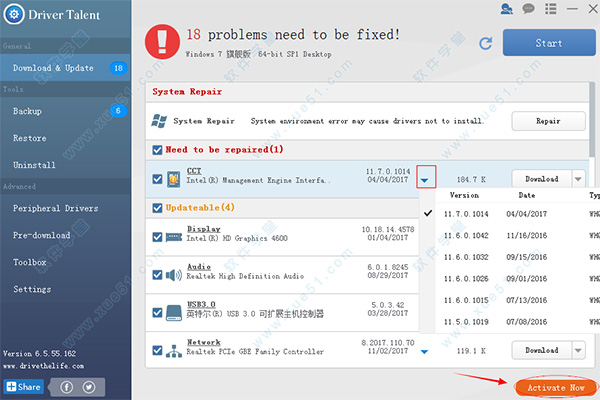
Task: Click the blue Start button
Action: [x=549, y=42]
